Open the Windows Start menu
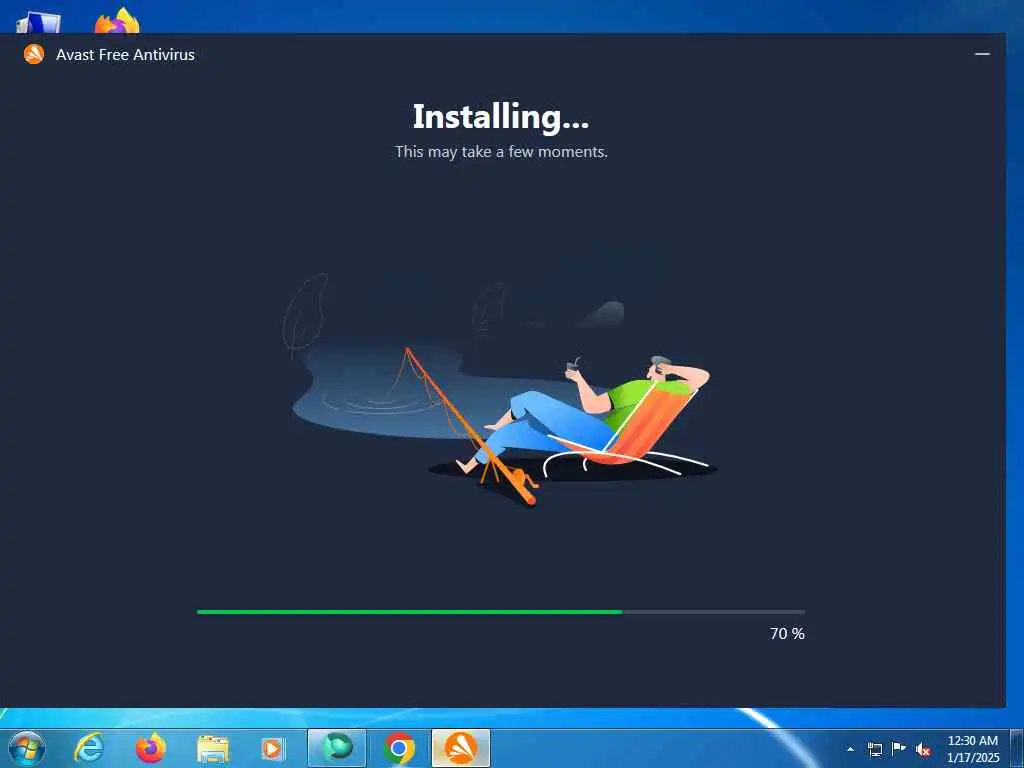 pos(27,748)
